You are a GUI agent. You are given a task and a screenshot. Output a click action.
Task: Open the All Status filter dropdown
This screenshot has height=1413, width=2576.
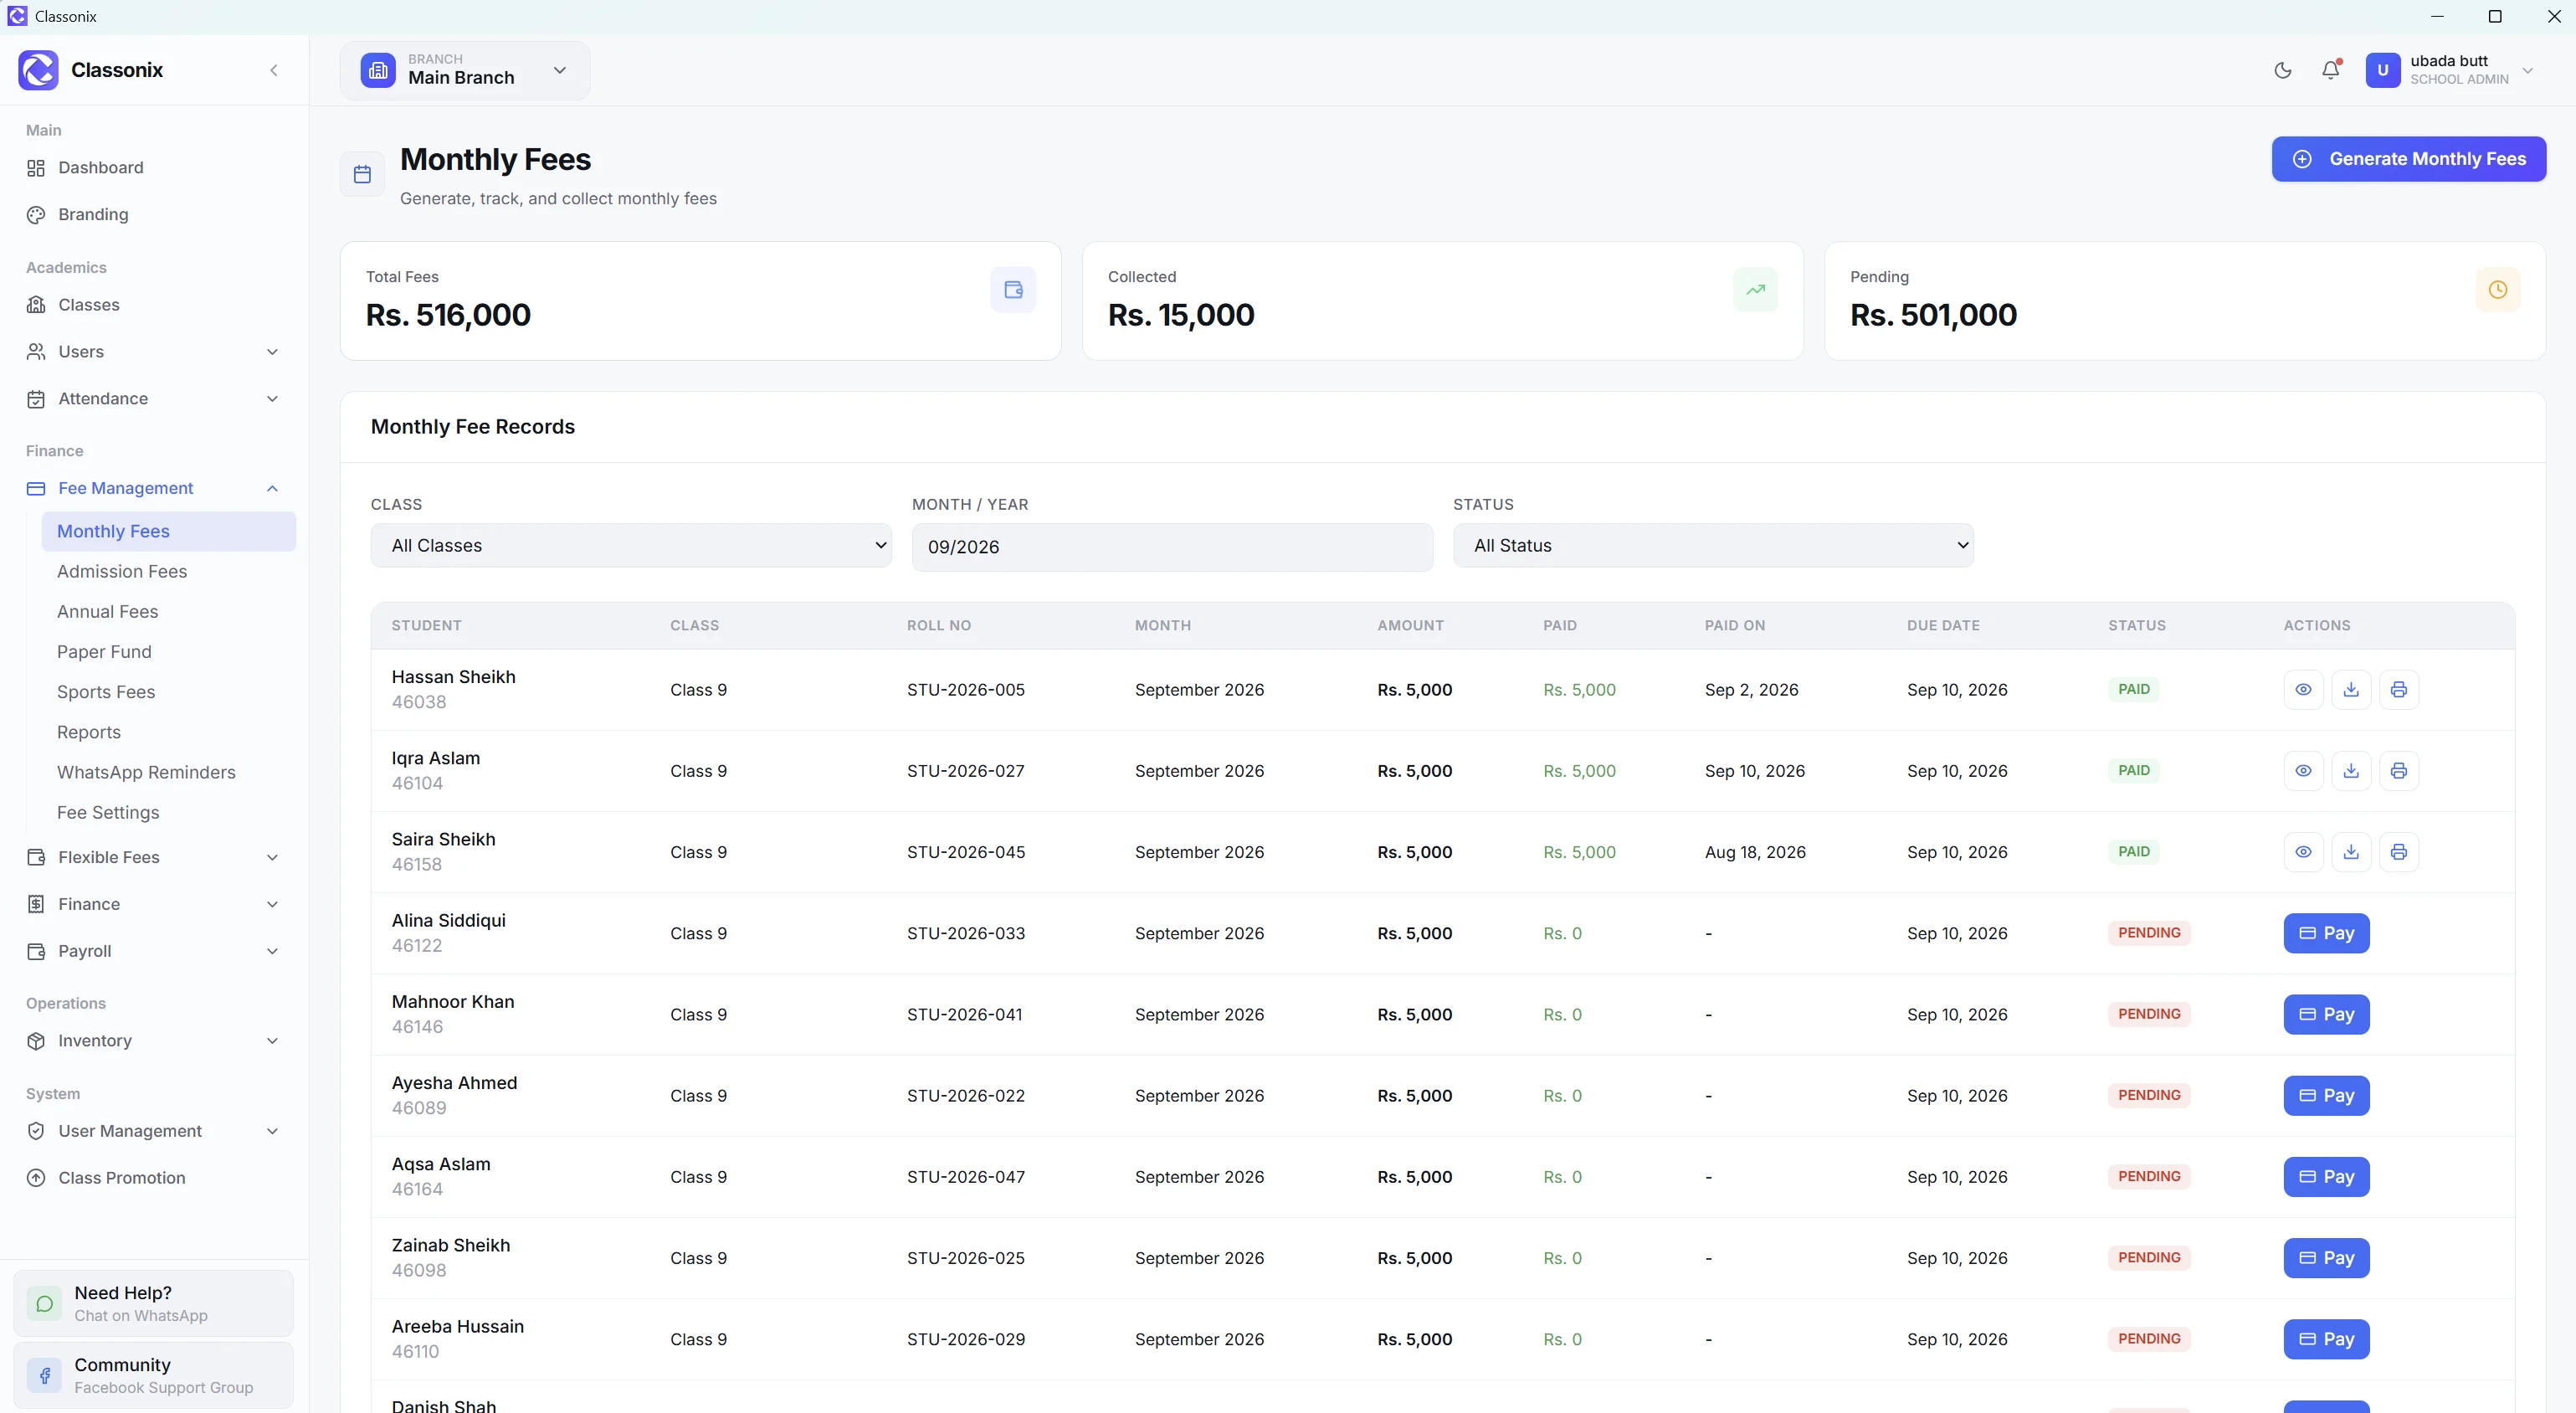point(1713,545)
